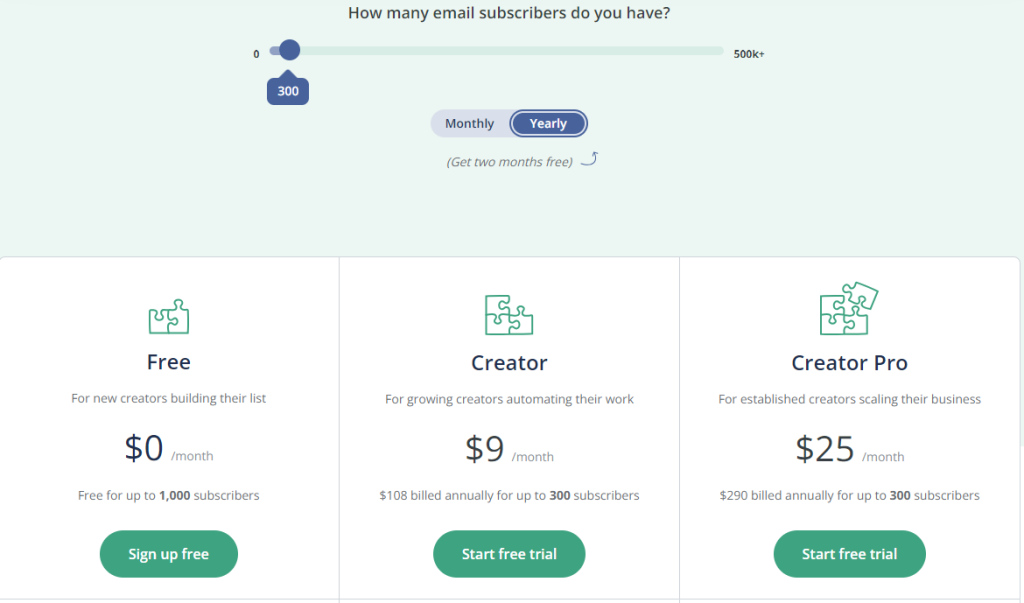Click the 'Get two months free' text
The image size is (1024, 603).
point(509,162)
